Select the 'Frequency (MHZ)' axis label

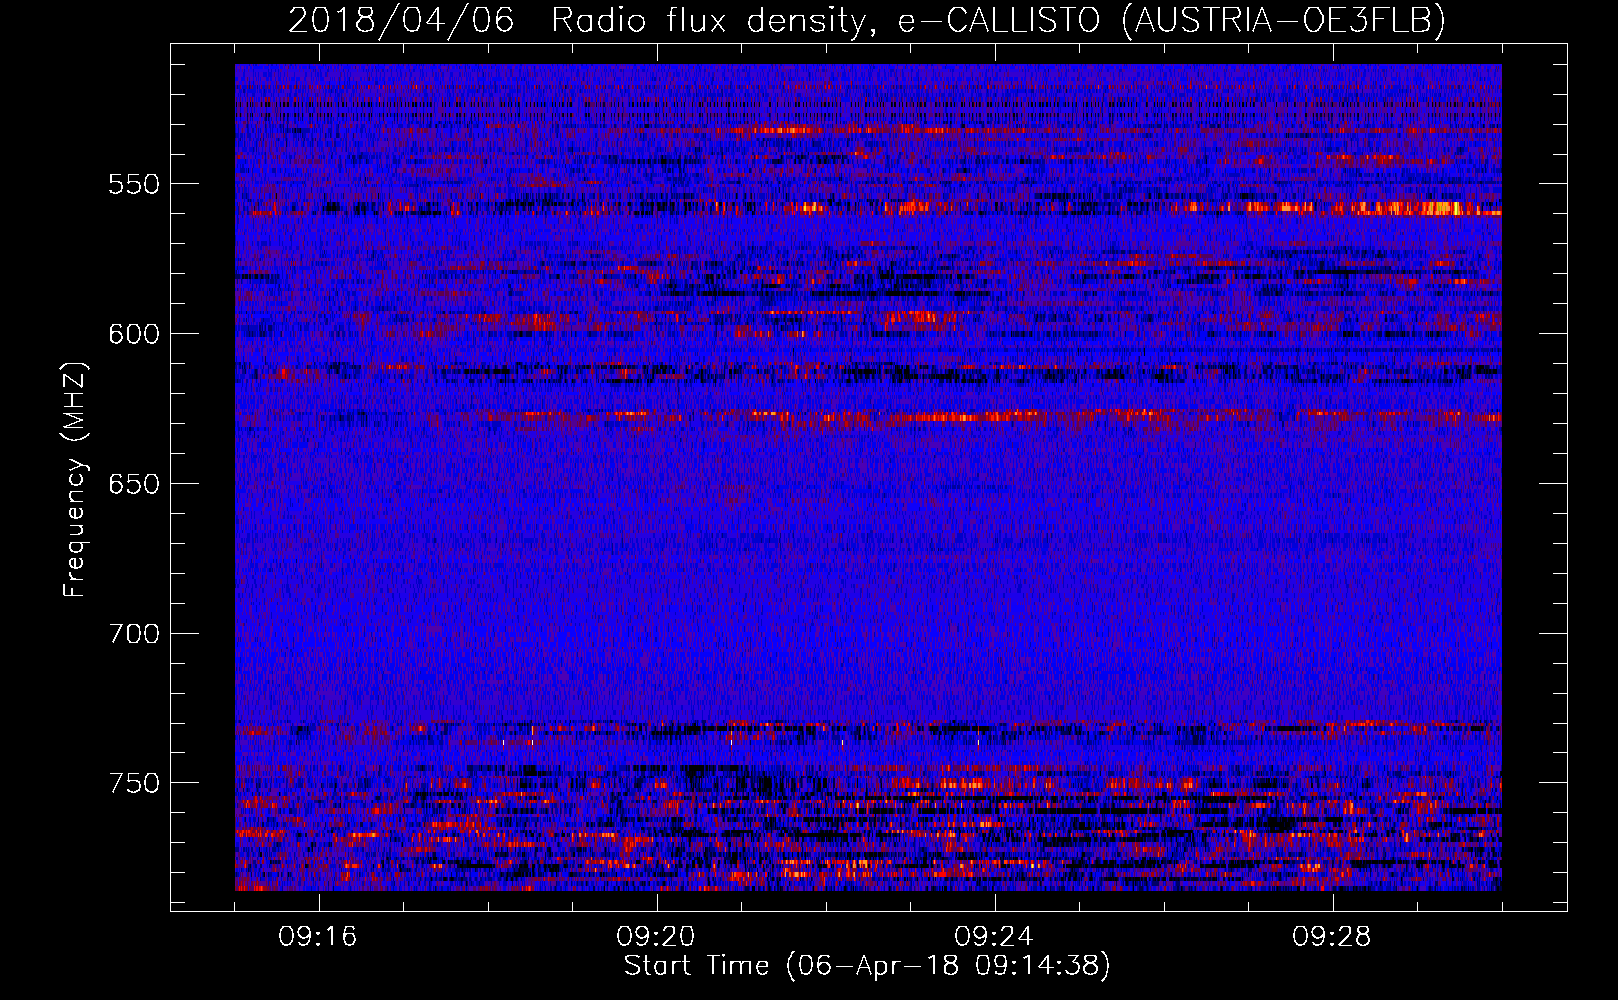click(x=74, y=480)
